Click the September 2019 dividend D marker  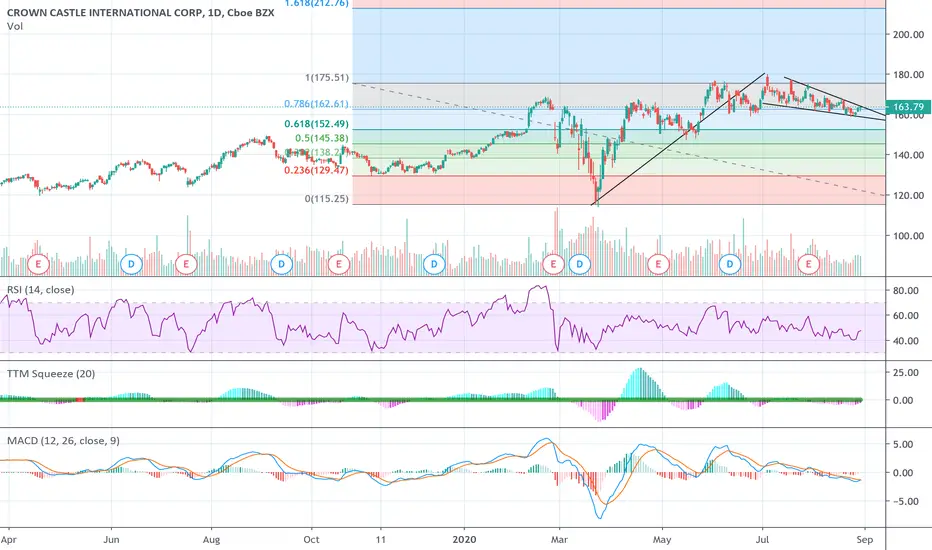tap(282, 264)
